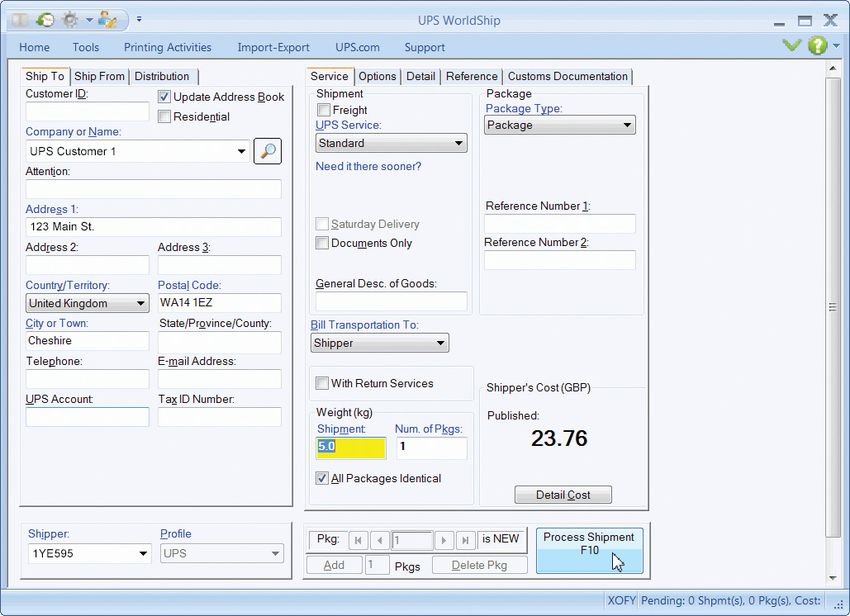This screenshot has height=616, width=850.
Task: Click the Process Shipment F10 button
Action: (x=589, y=550)
